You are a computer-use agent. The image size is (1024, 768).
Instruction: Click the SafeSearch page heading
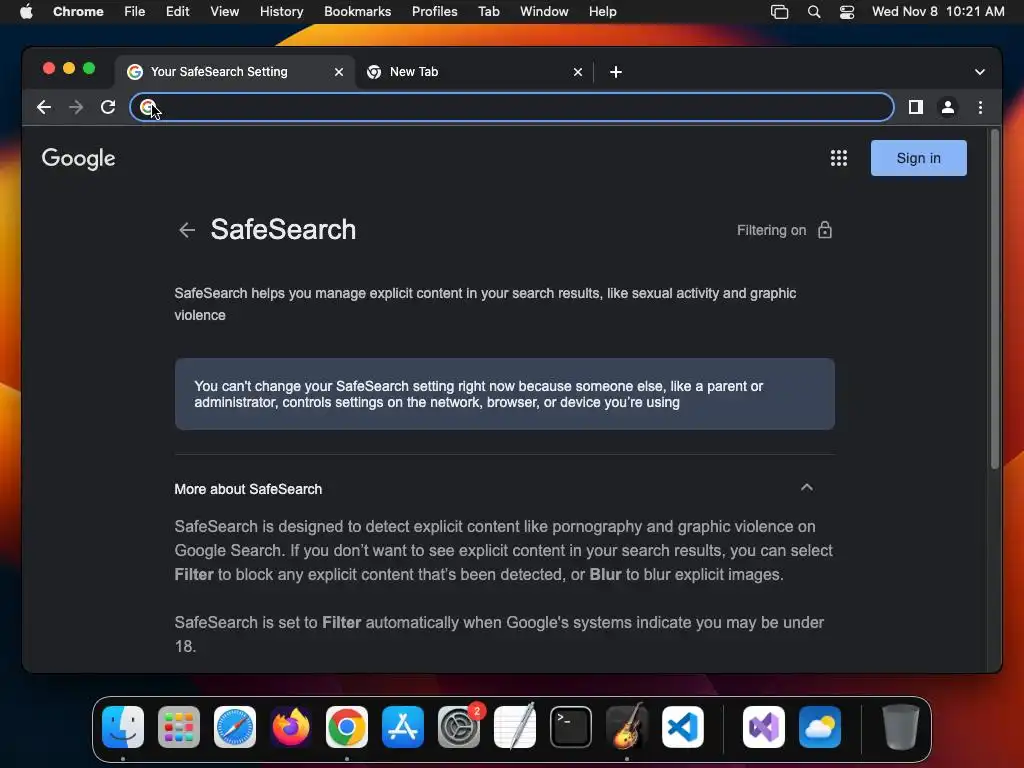[x=283, y=230]
